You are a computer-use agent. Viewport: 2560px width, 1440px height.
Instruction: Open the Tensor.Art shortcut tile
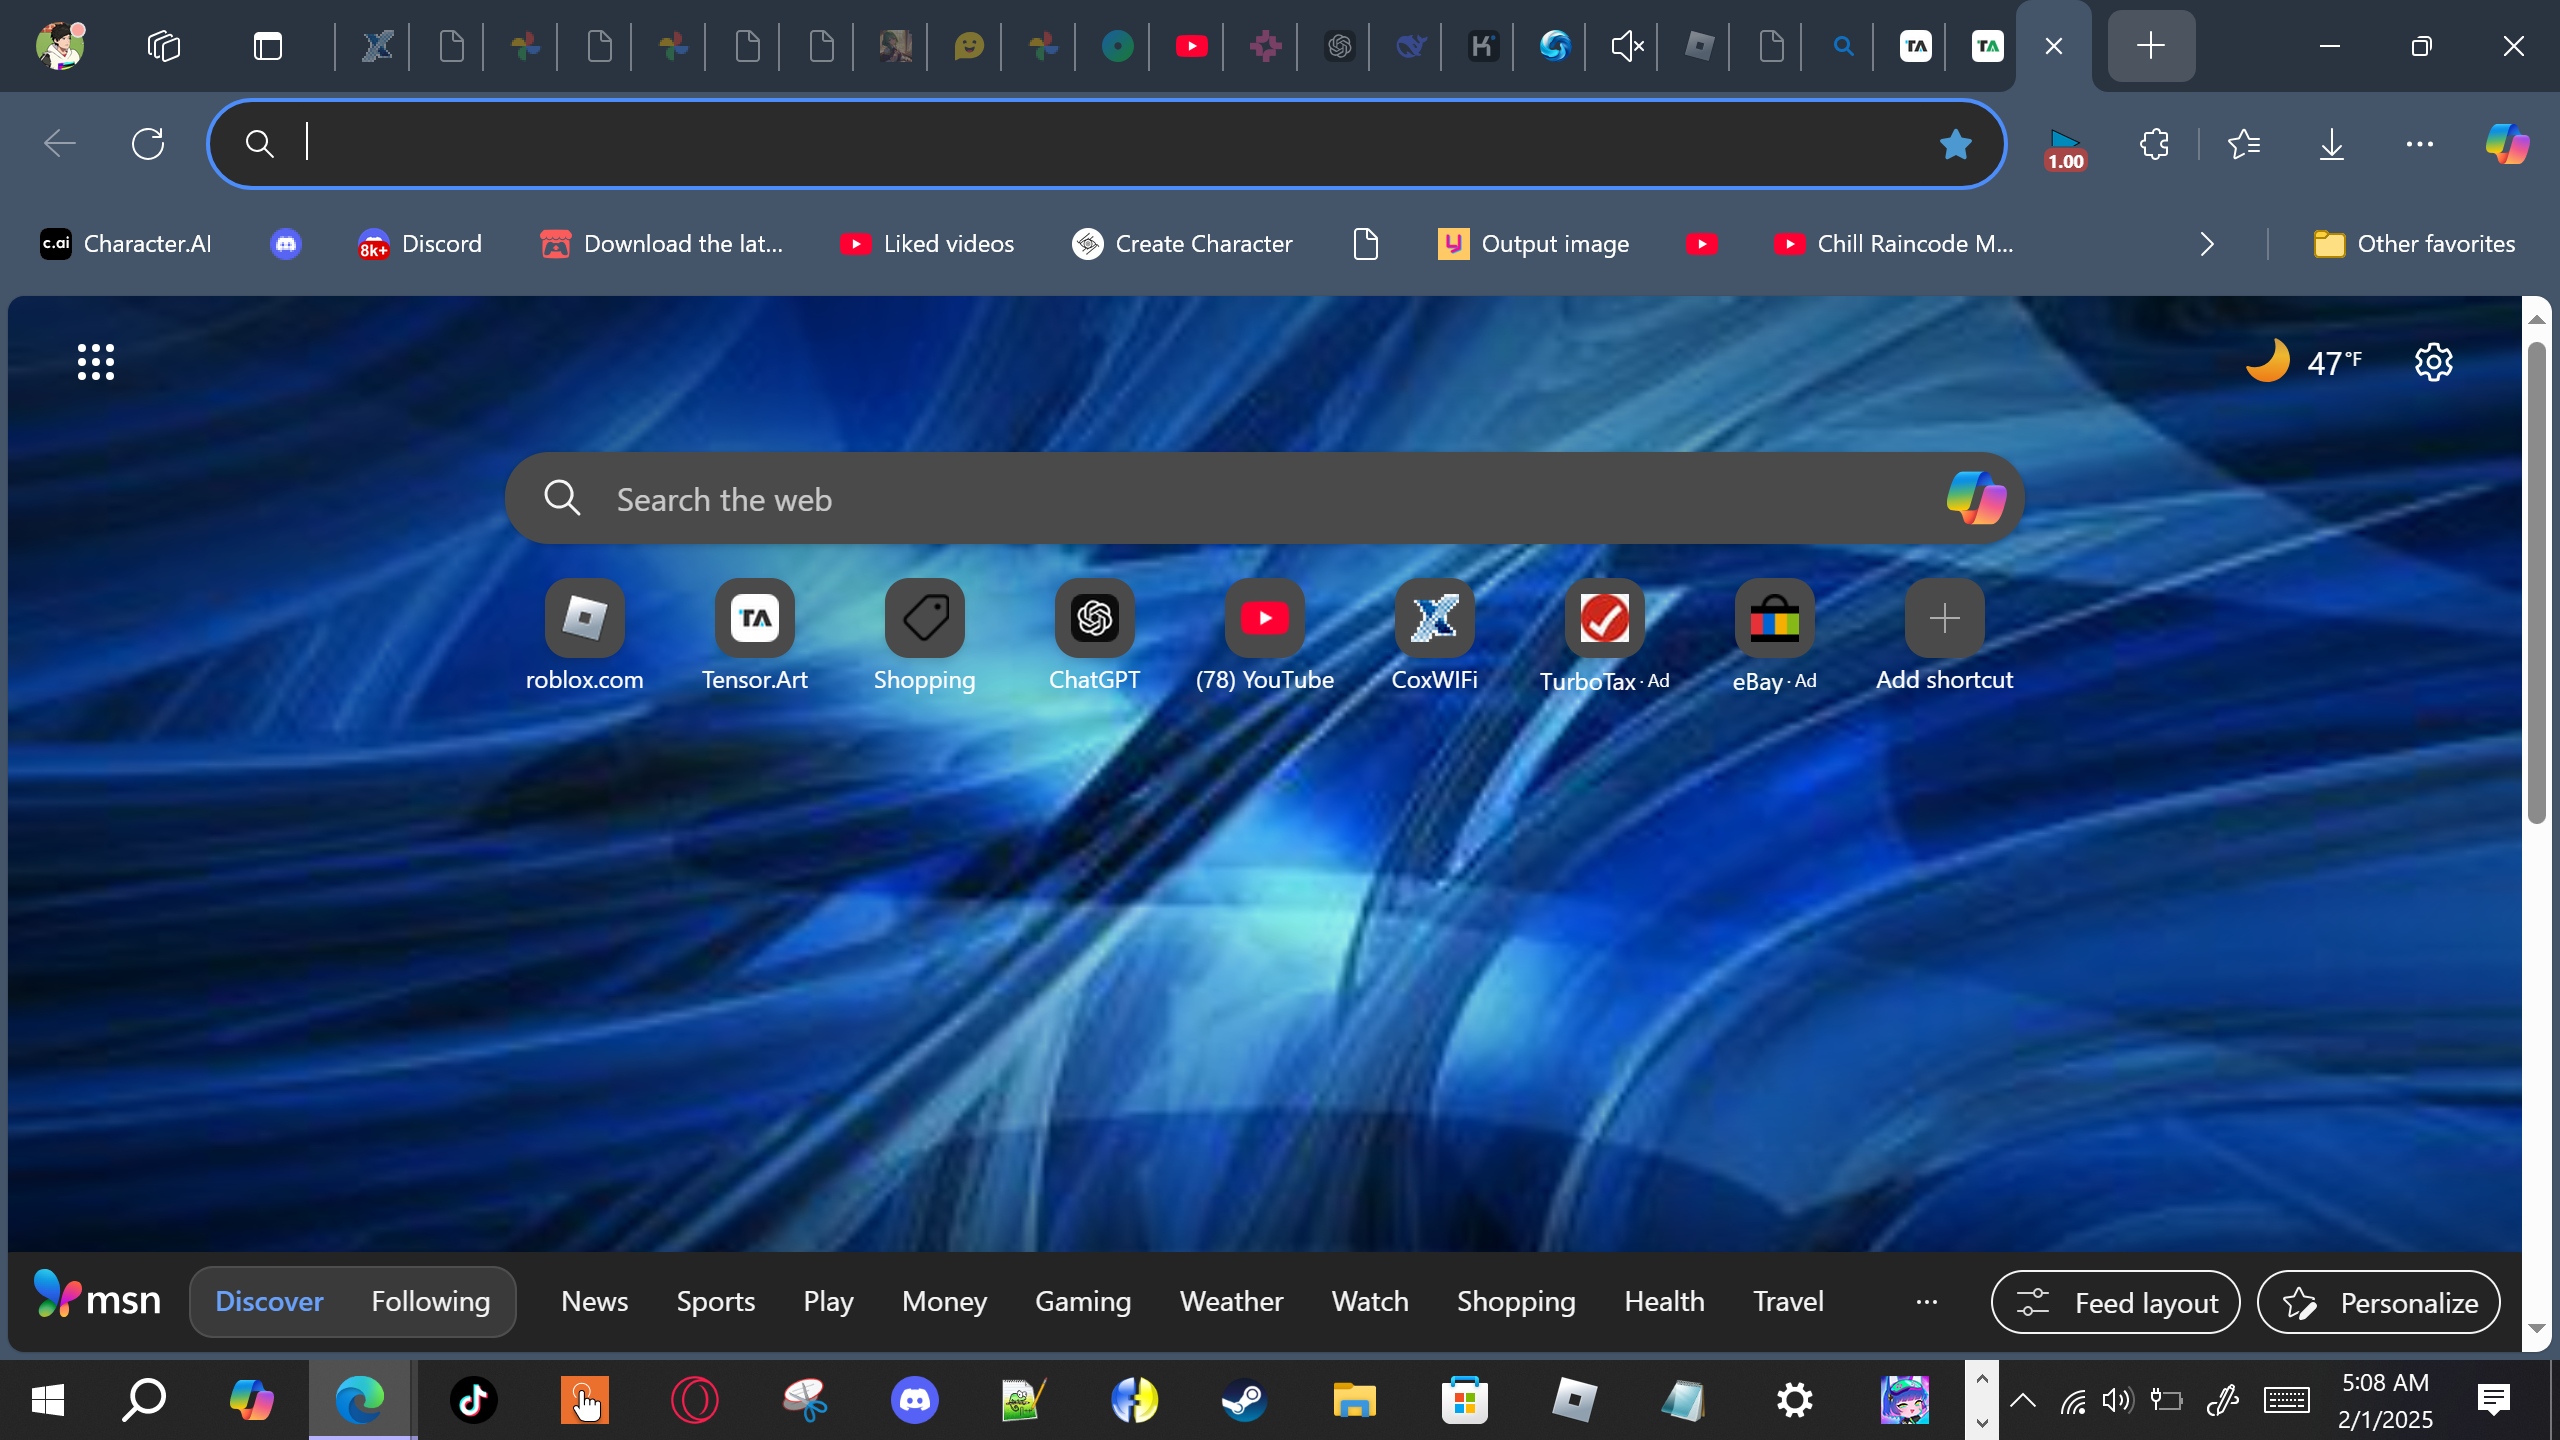(754, 619)
